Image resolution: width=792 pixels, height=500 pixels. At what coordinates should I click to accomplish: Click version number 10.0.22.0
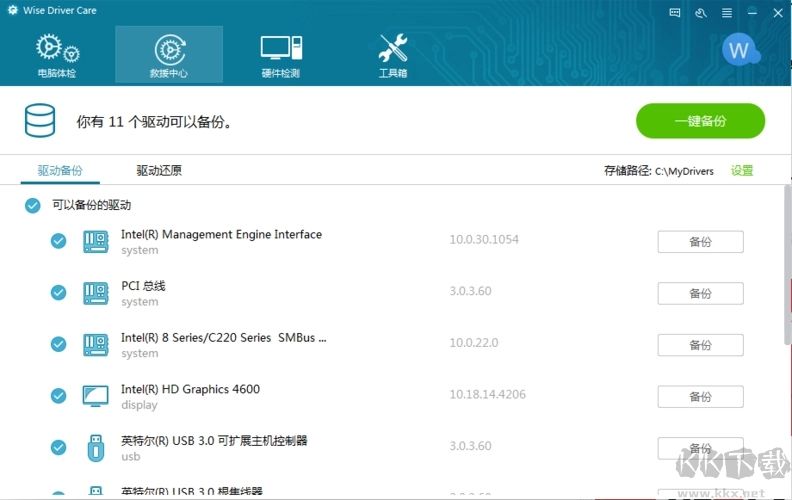(474, 342)
